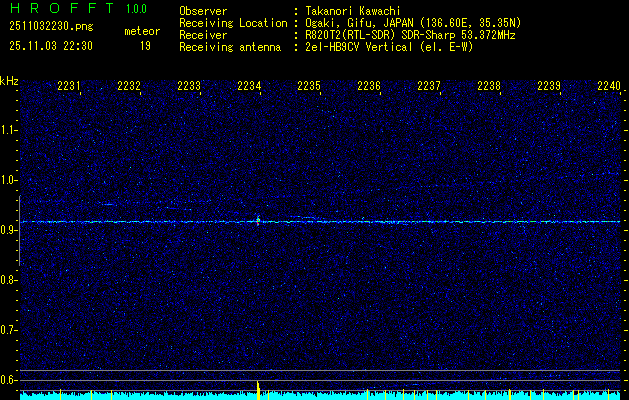
Task: Select the file name 2511032230.png
Action: click(51, 27)
